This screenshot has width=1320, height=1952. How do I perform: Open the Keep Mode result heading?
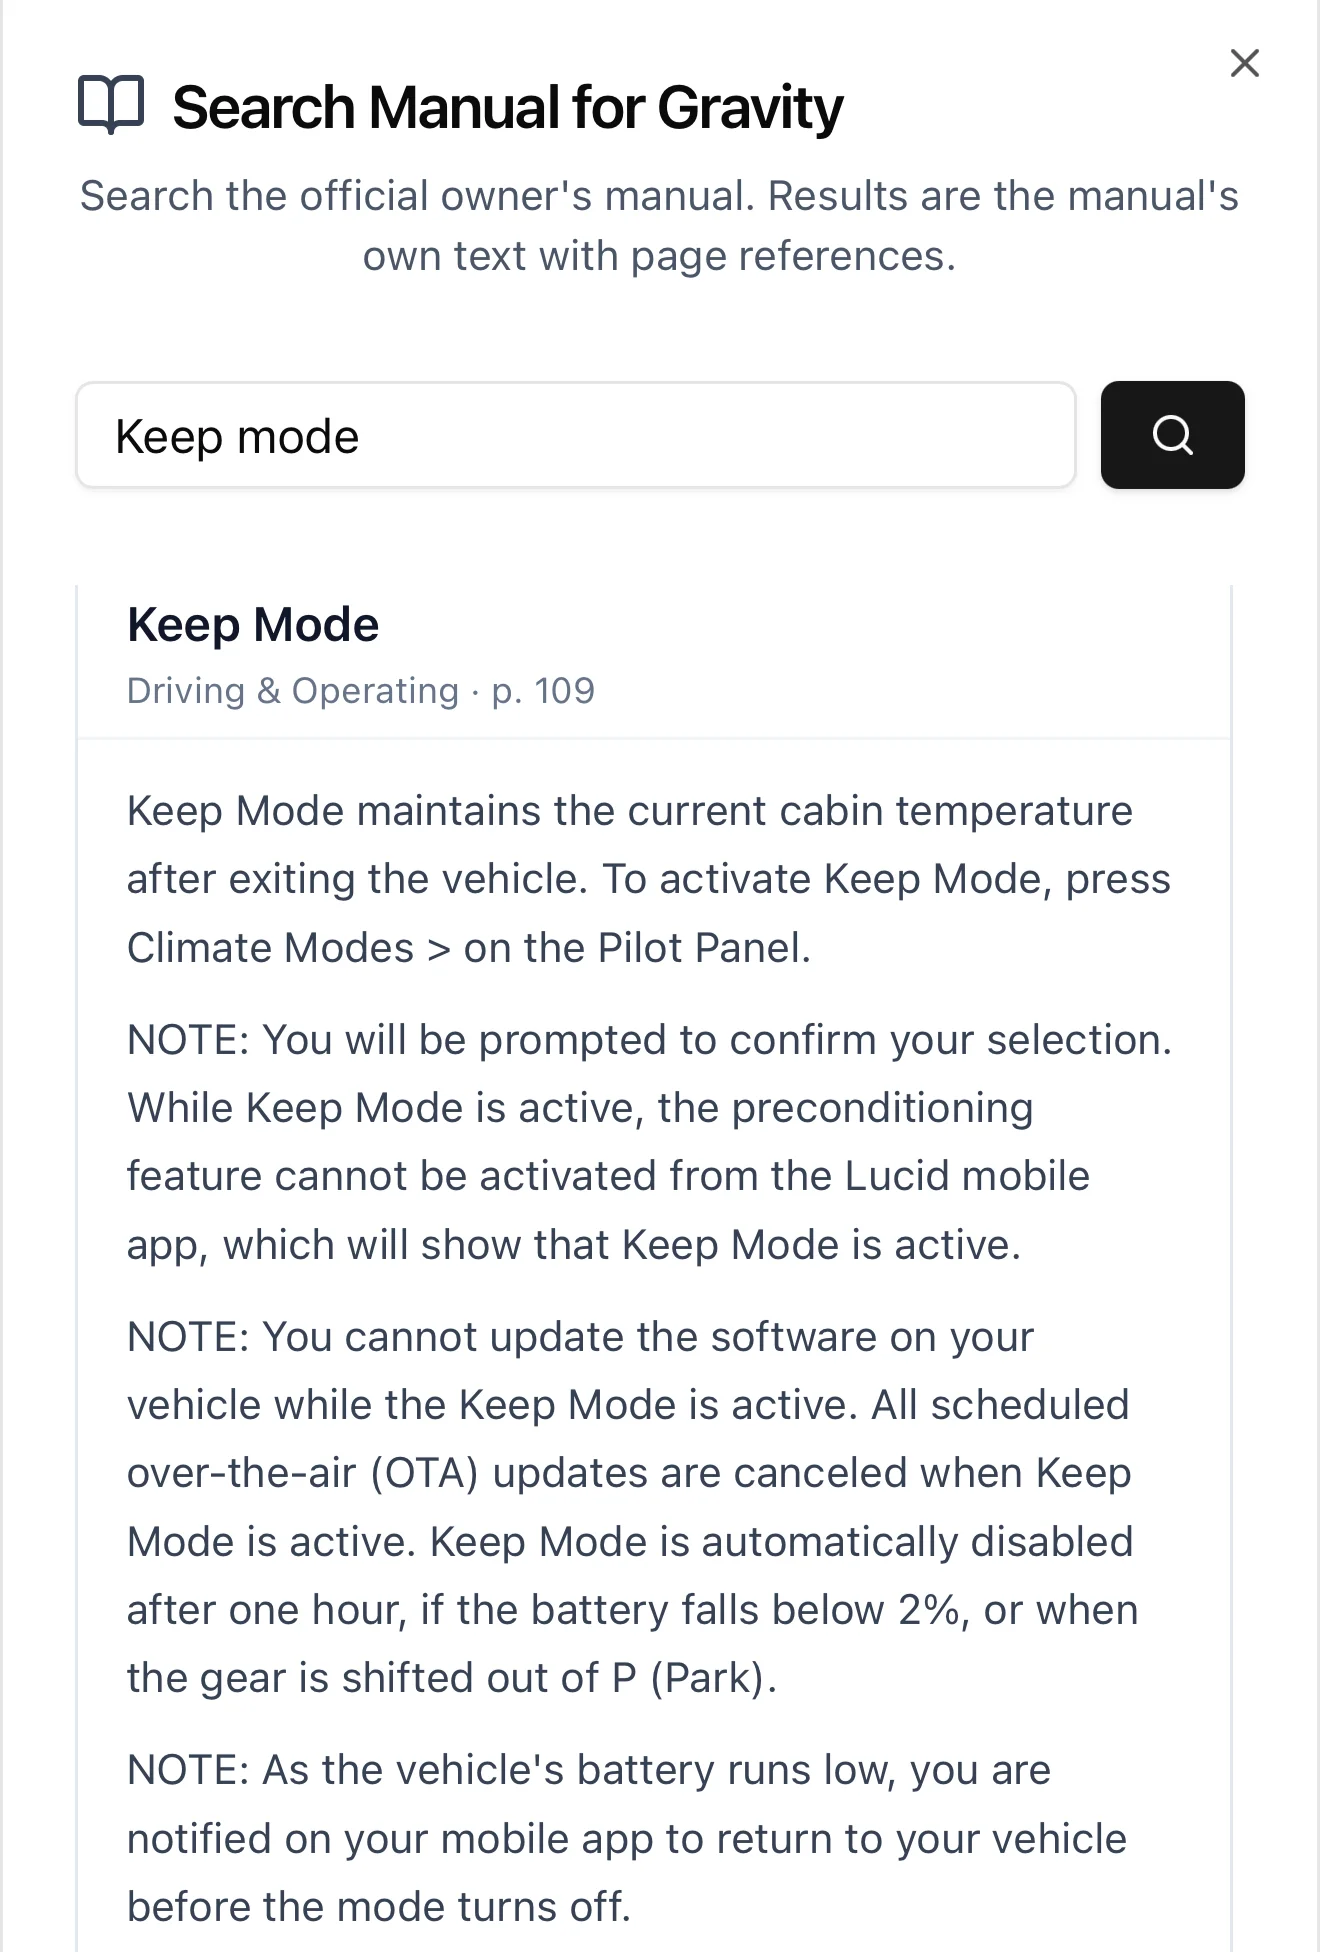tap(253, 625)
